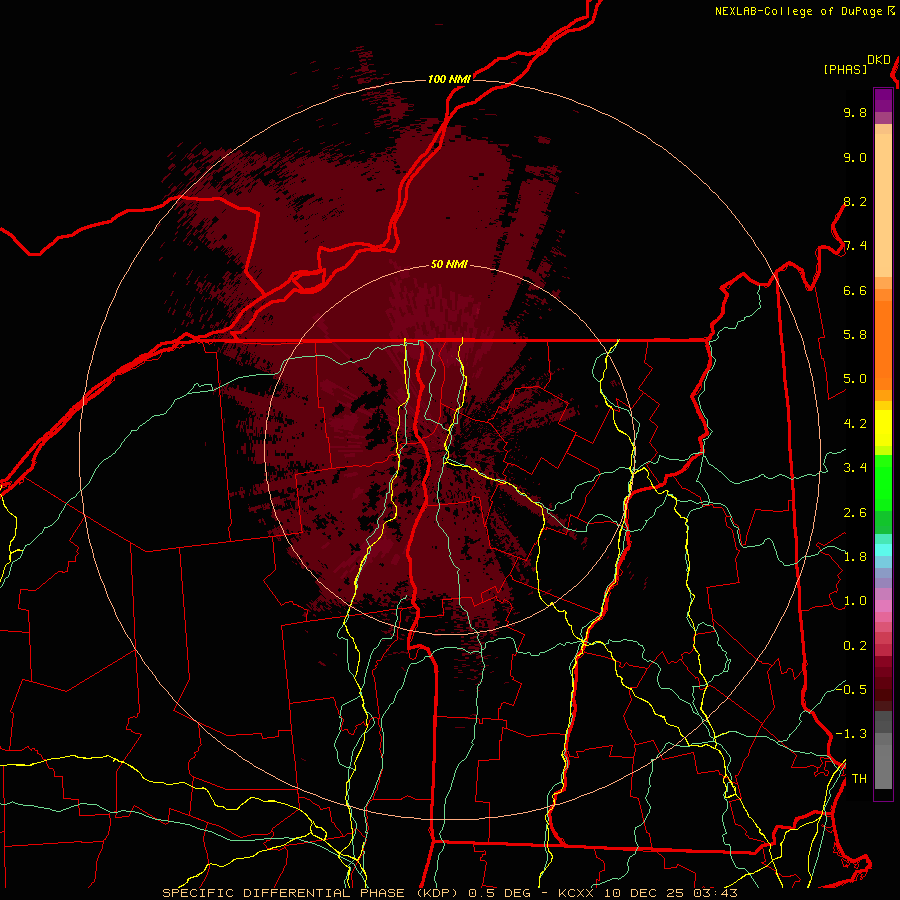Click the TH threshold label on scale
This screenshot has height=900, width=900.
[x=859, y=779]
